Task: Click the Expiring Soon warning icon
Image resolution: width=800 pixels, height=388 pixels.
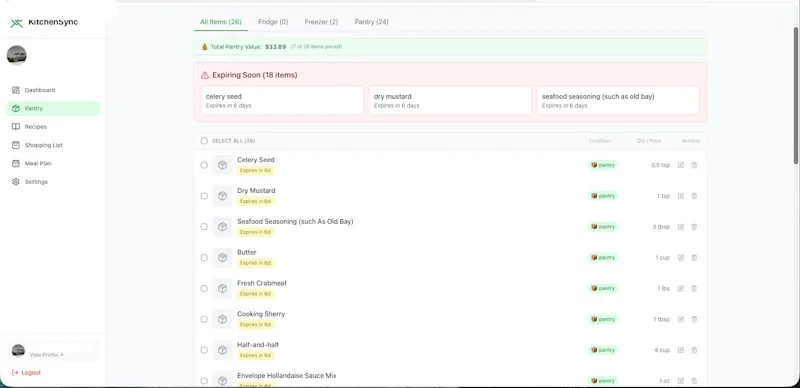Action: click(205, 75)
